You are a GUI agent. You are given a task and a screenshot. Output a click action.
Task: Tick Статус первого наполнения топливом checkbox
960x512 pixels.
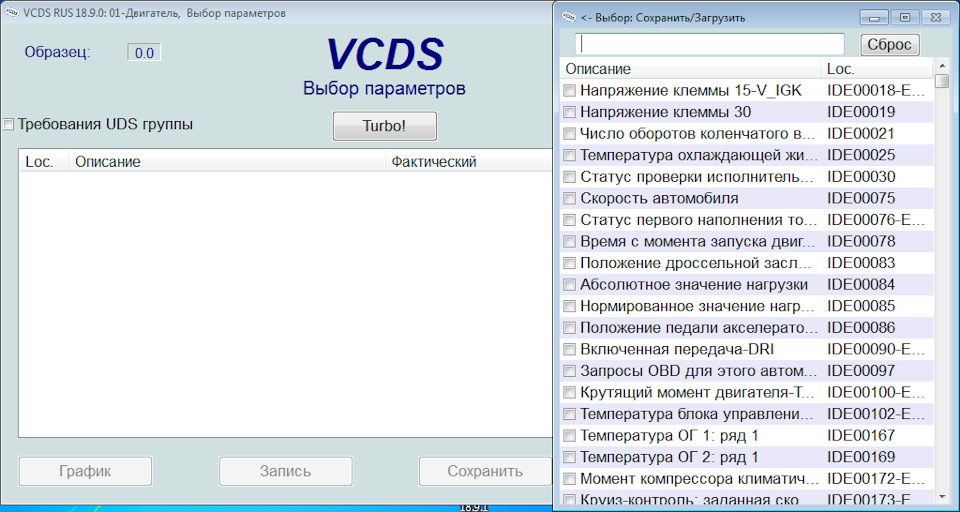click(569, 220)
